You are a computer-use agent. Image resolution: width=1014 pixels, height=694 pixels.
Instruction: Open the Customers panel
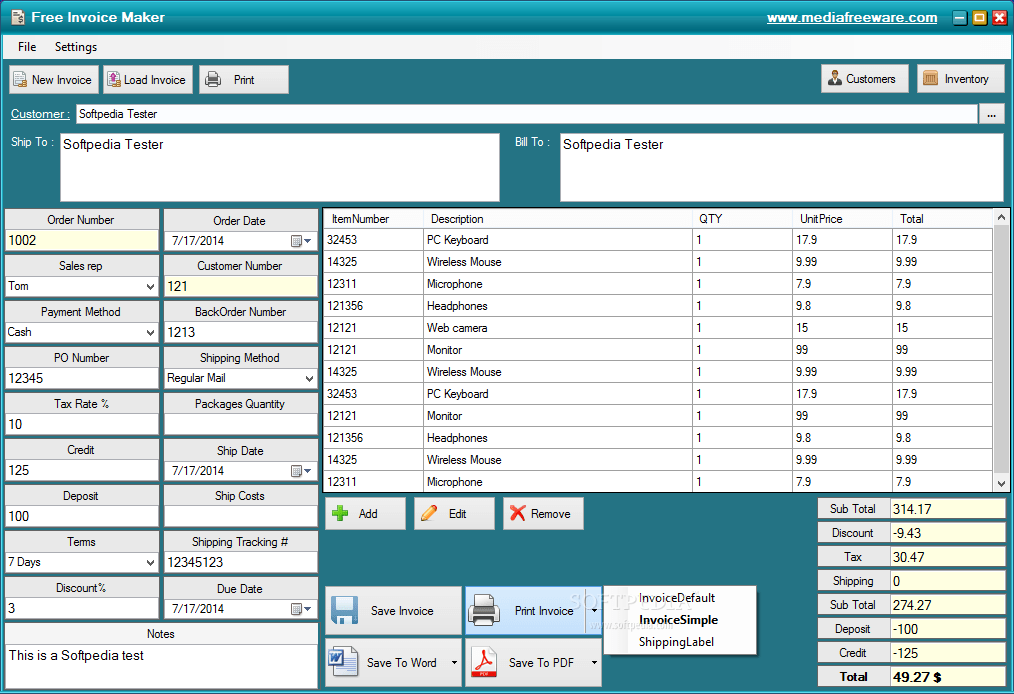(864, 78)
